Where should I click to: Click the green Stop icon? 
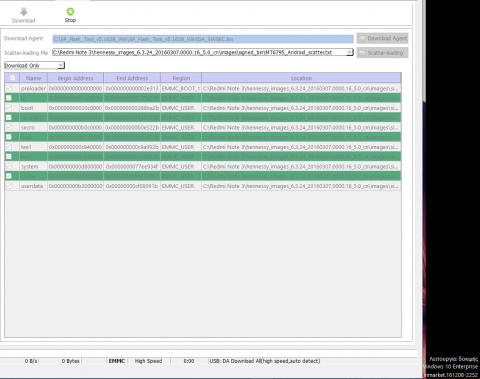click(x=70, y=12)
